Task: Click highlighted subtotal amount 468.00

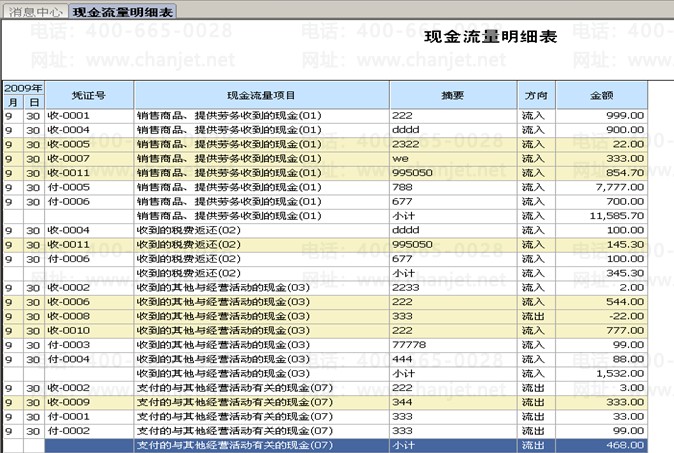Action: coord(601,446)
